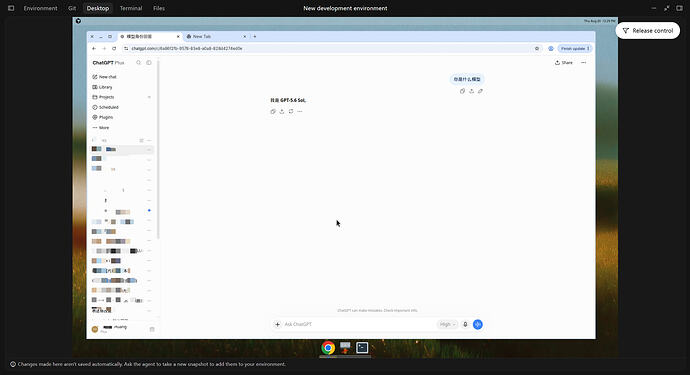
Task: Open the conversation options ellipsis menu
Action: coord(584,62)
